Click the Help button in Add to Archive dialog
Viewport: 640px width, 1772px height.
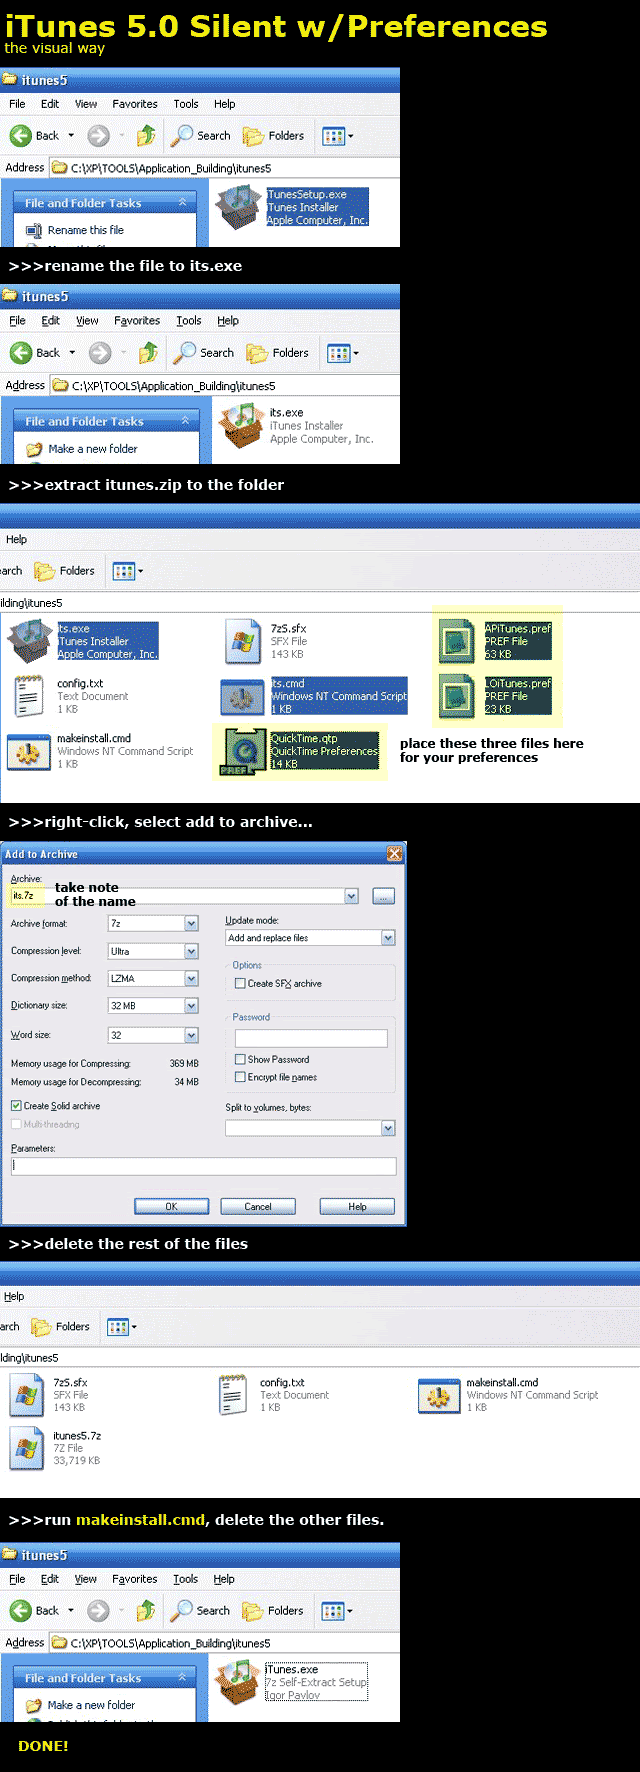(x=357, y=1206)
